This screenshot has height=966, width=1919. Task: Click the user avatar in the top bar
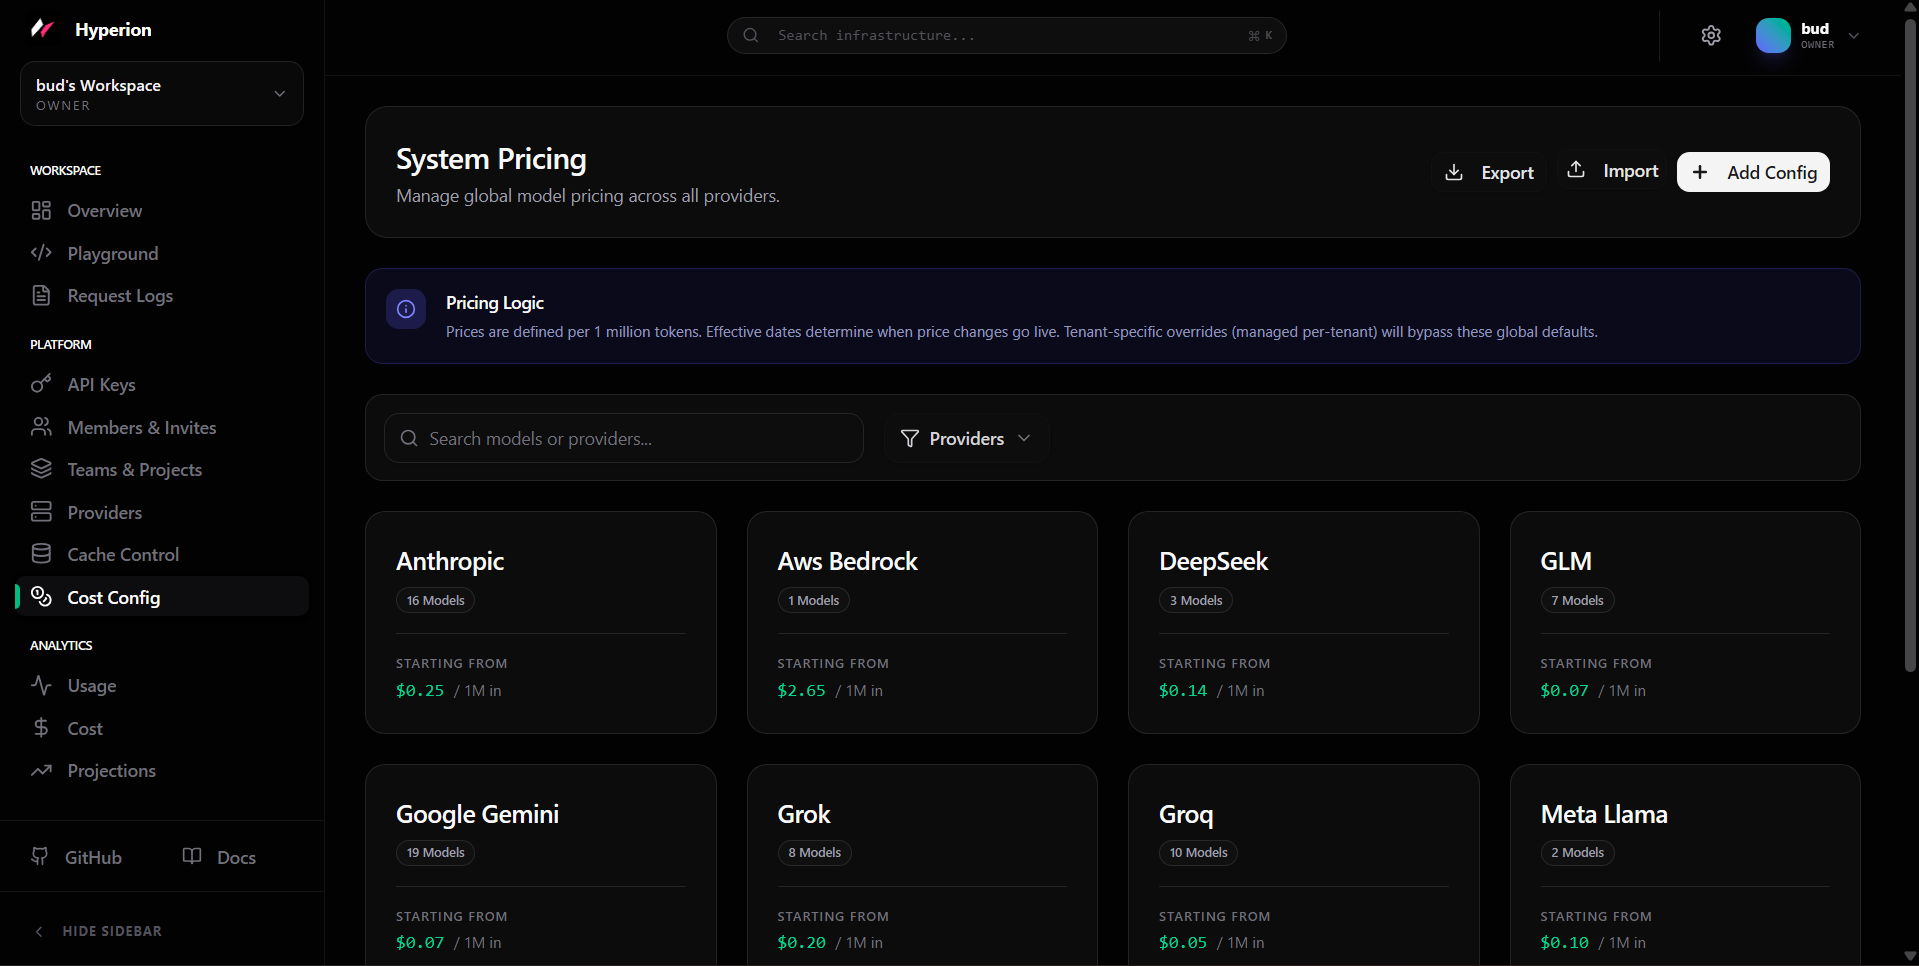1773,36
